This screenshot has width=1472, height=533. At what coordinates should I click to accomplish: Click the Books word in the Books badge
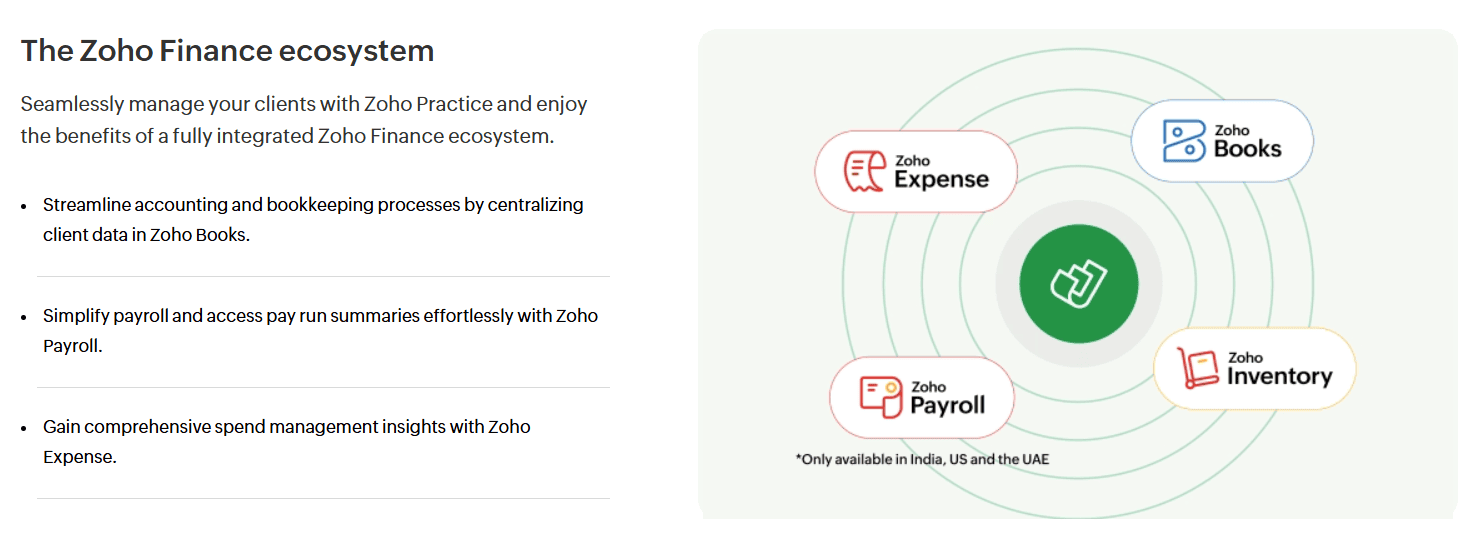click(x=1247, y=149)
